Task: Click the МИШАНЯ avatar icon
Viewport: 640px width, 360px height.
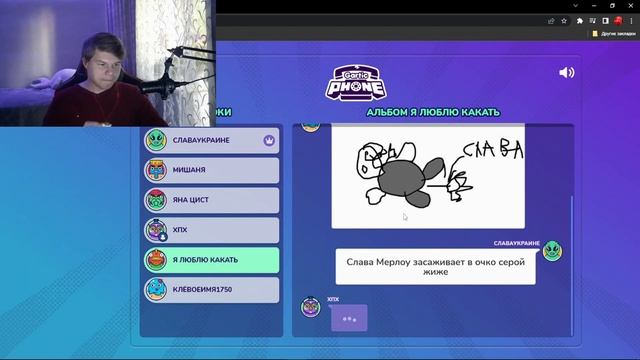Action: pos(156,170)
